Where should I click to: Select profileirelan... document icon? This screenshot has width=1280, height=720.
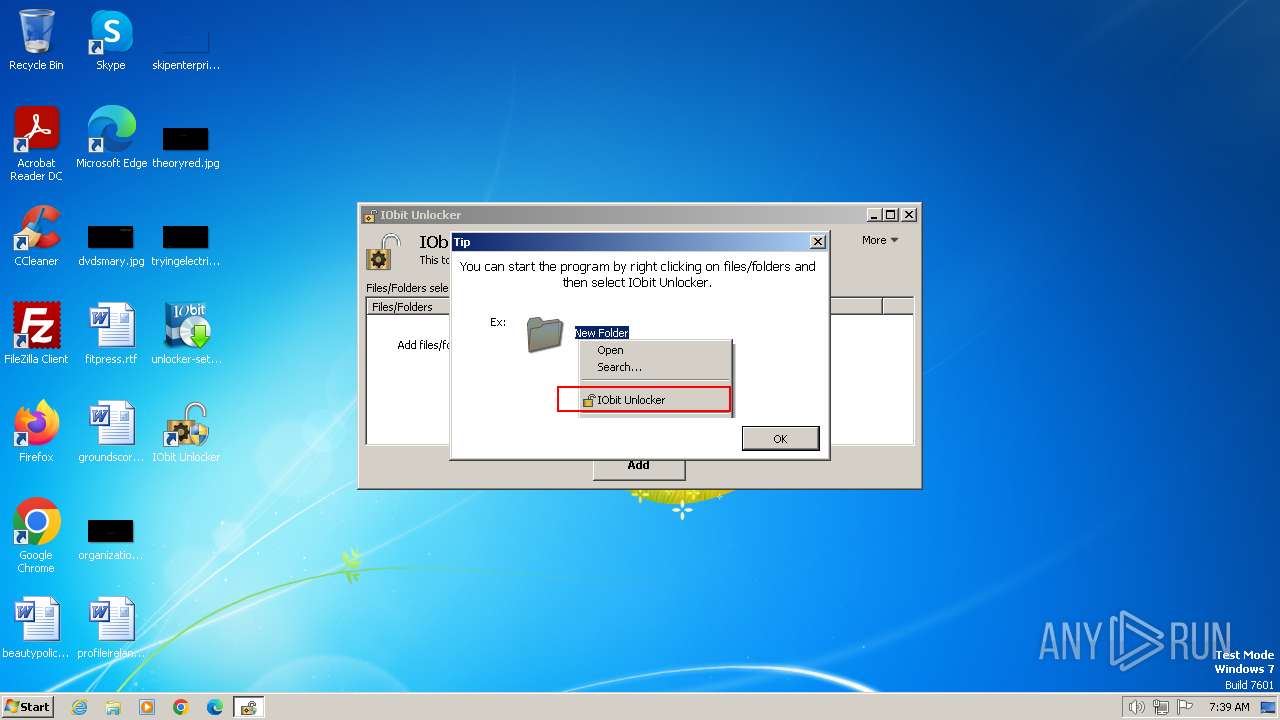tap(111, 627)
